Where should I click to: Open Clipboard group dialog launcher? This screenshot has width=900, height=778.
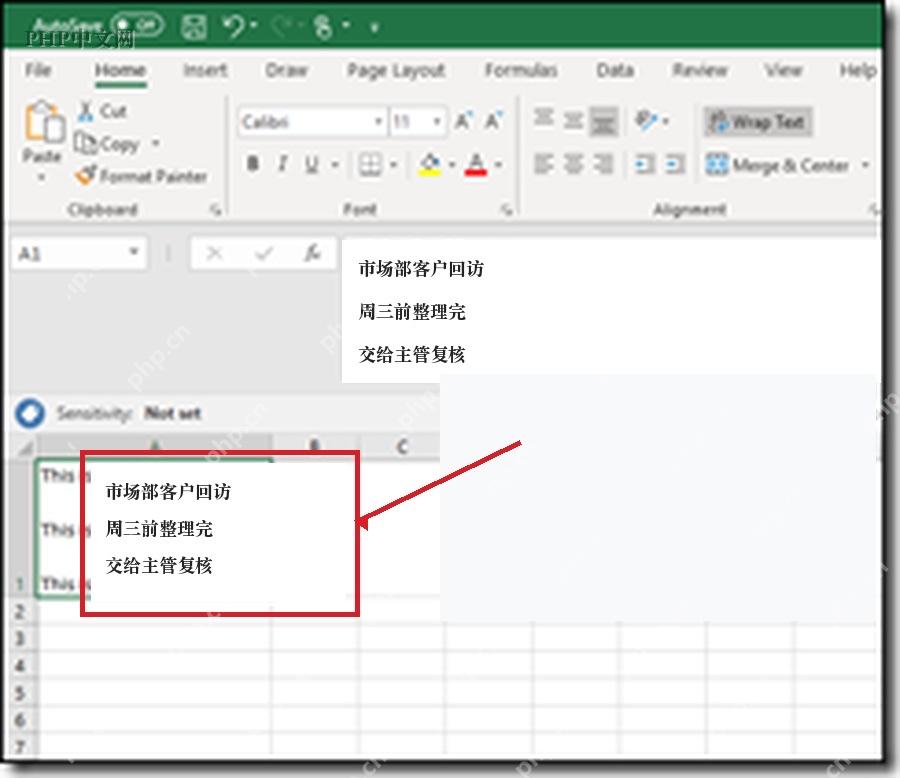coord(216,210)
